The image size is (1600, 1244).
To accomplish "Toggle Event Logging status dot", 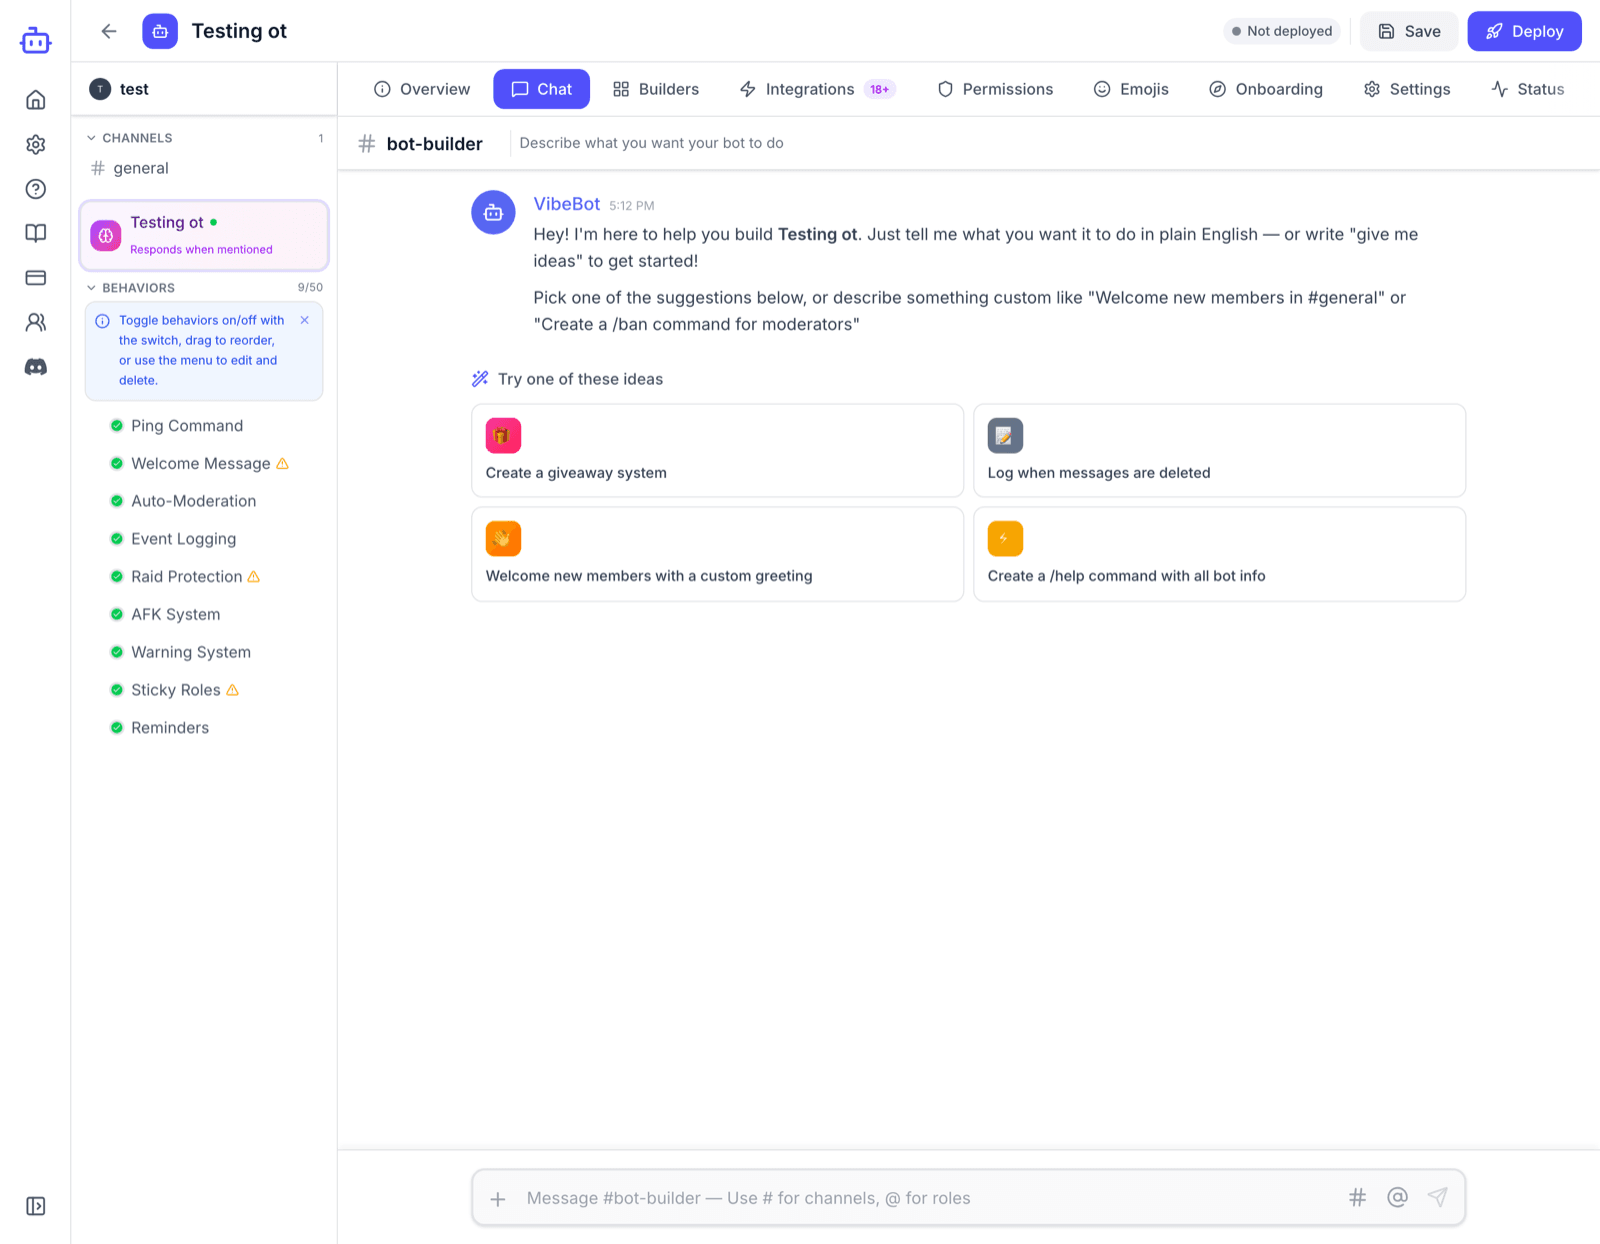I will tap(116, 539).
